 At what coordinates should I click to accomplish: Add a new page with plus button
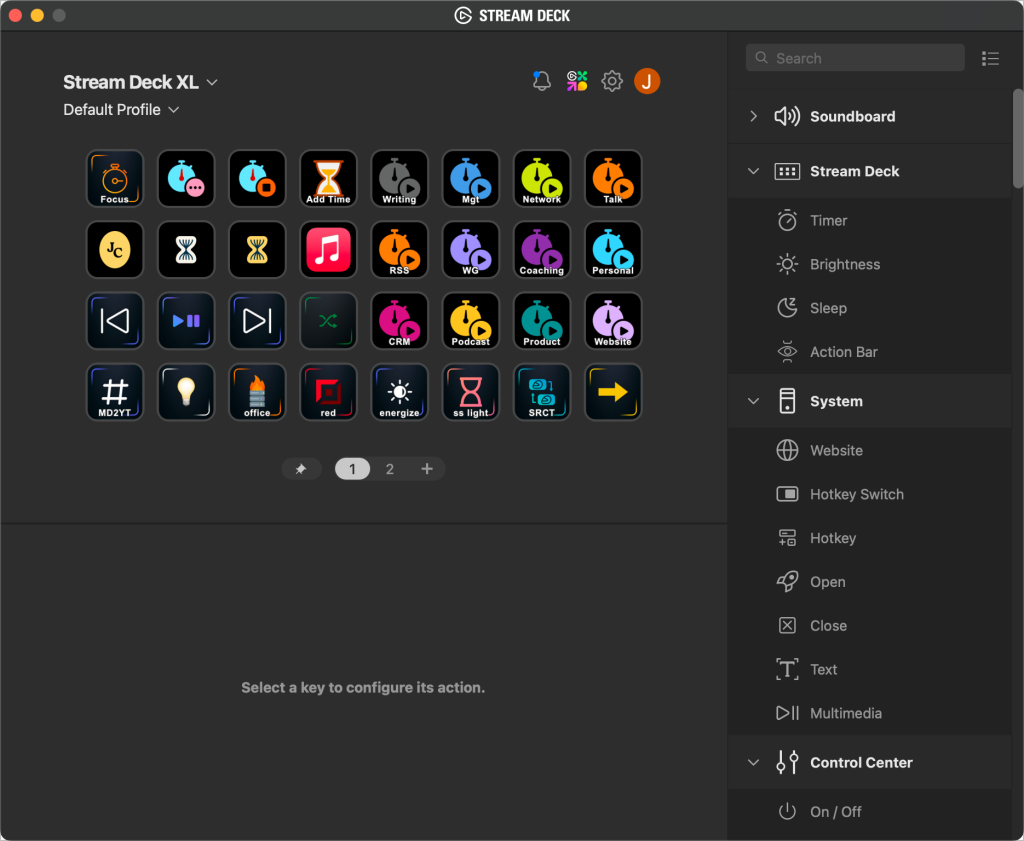pos(427,469)
